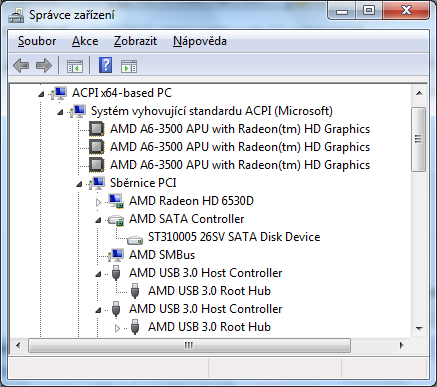The height and width of the screenshot is (387, 437).
Task: Click the show/hide console tree icon
Action: [x=75, y=66]
